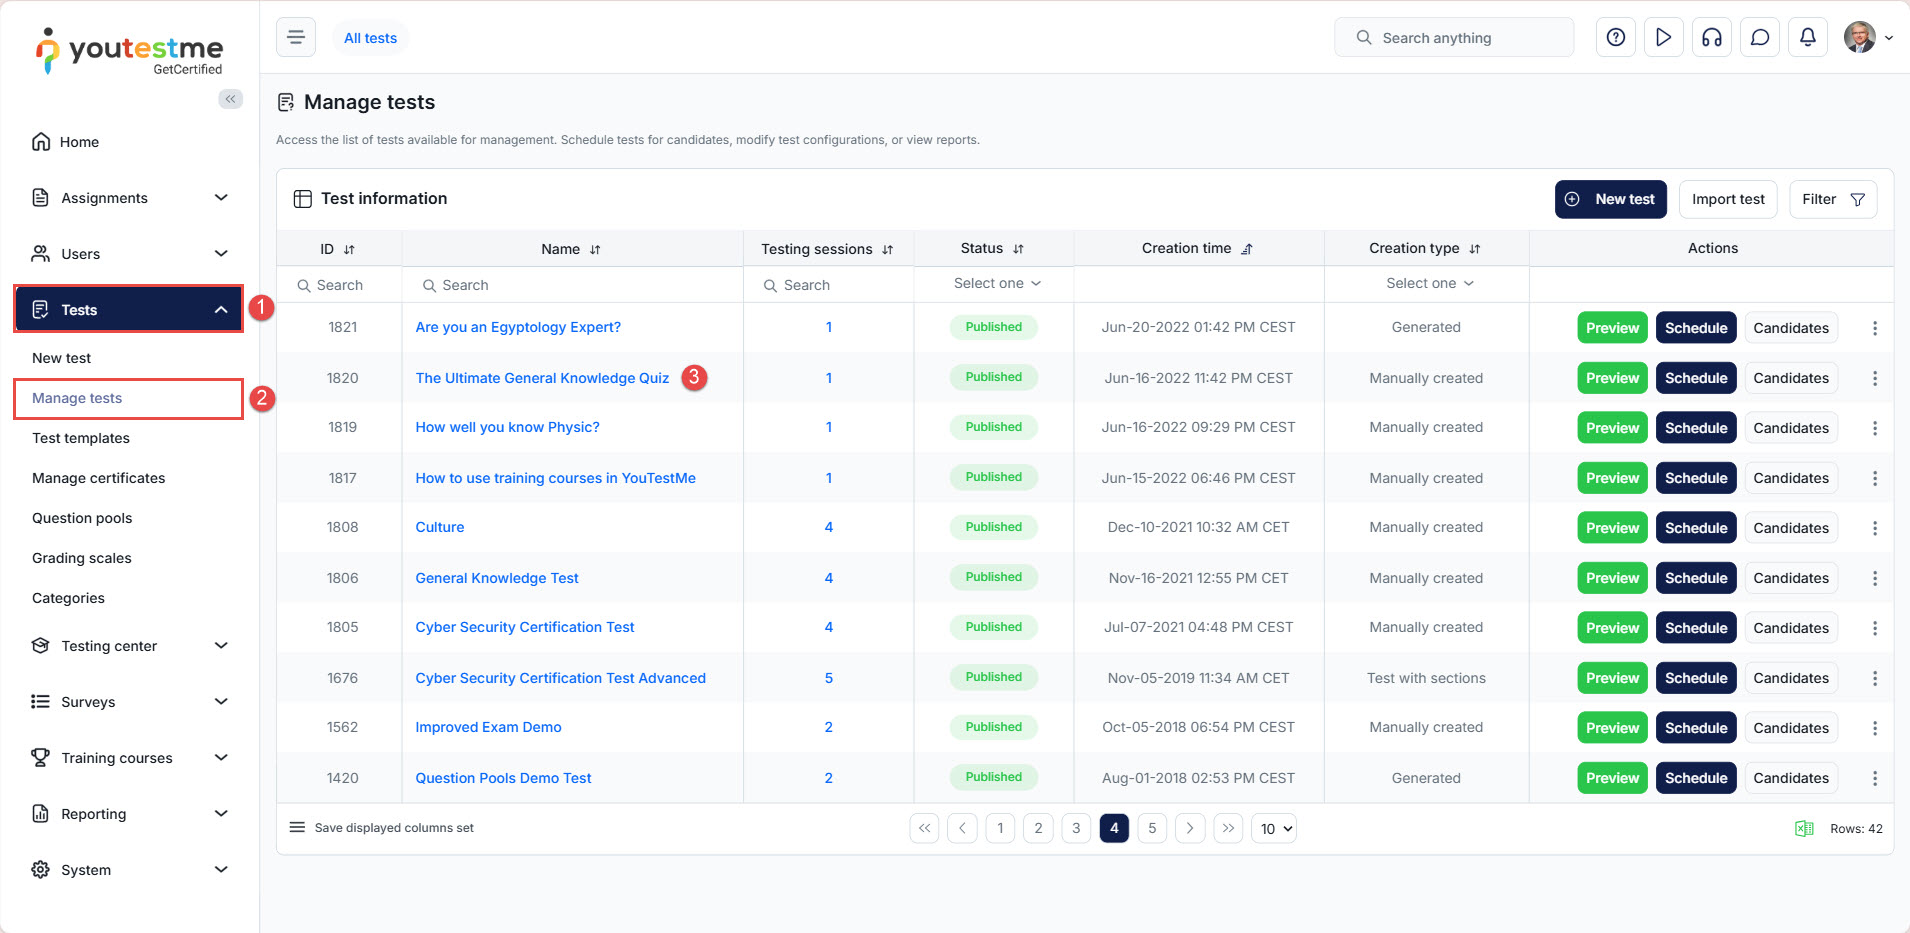
Task: Click the New test button
Action: click(x=1610, y=199)
